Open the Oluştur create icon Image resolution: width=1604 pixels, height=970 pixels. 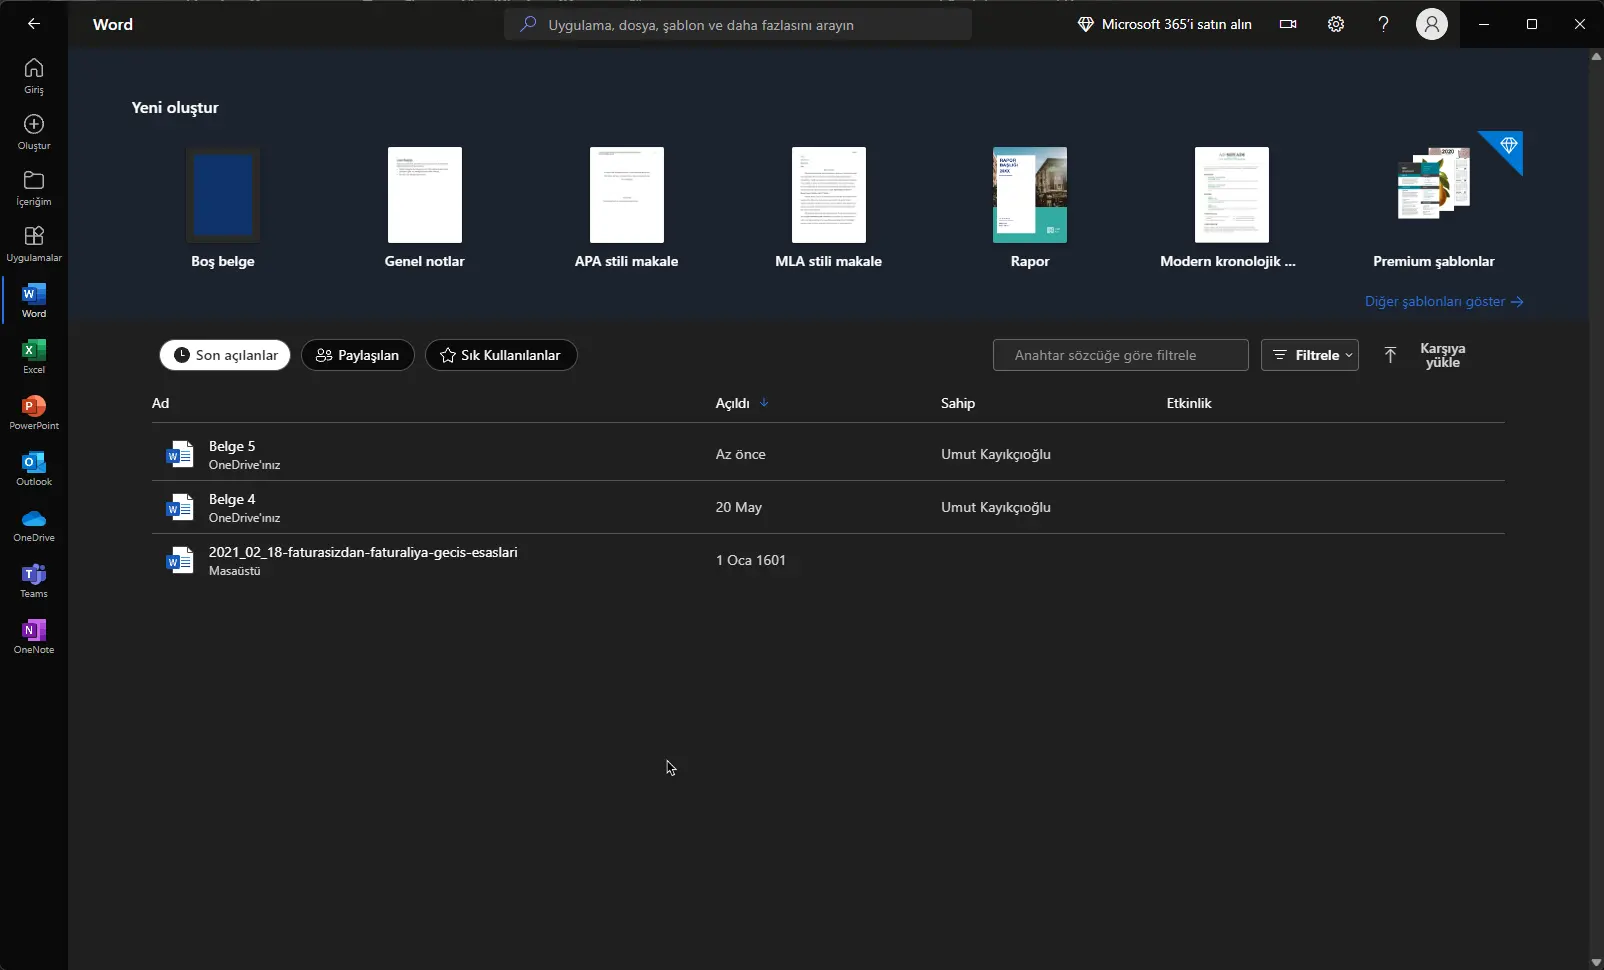tap(34, 131)
